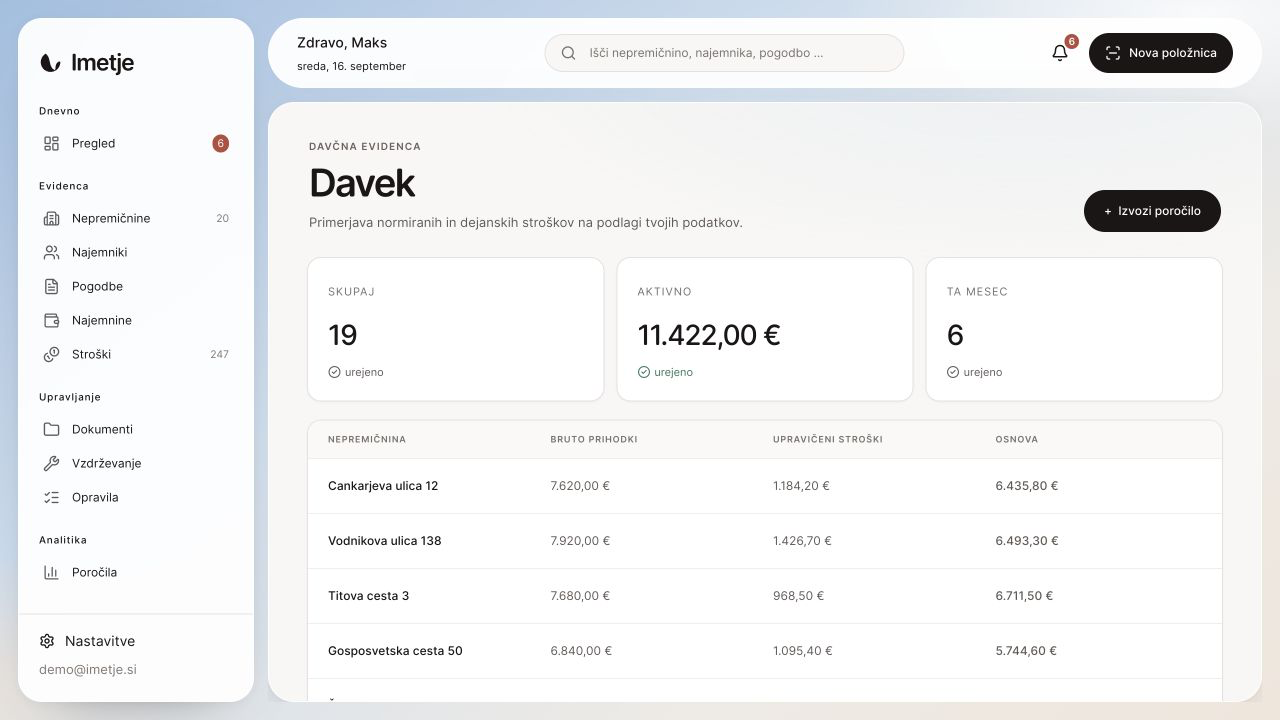Click the Nastavitve gear icon
The width and height of the screenshot is (1280, 720).
pos(47,641)
